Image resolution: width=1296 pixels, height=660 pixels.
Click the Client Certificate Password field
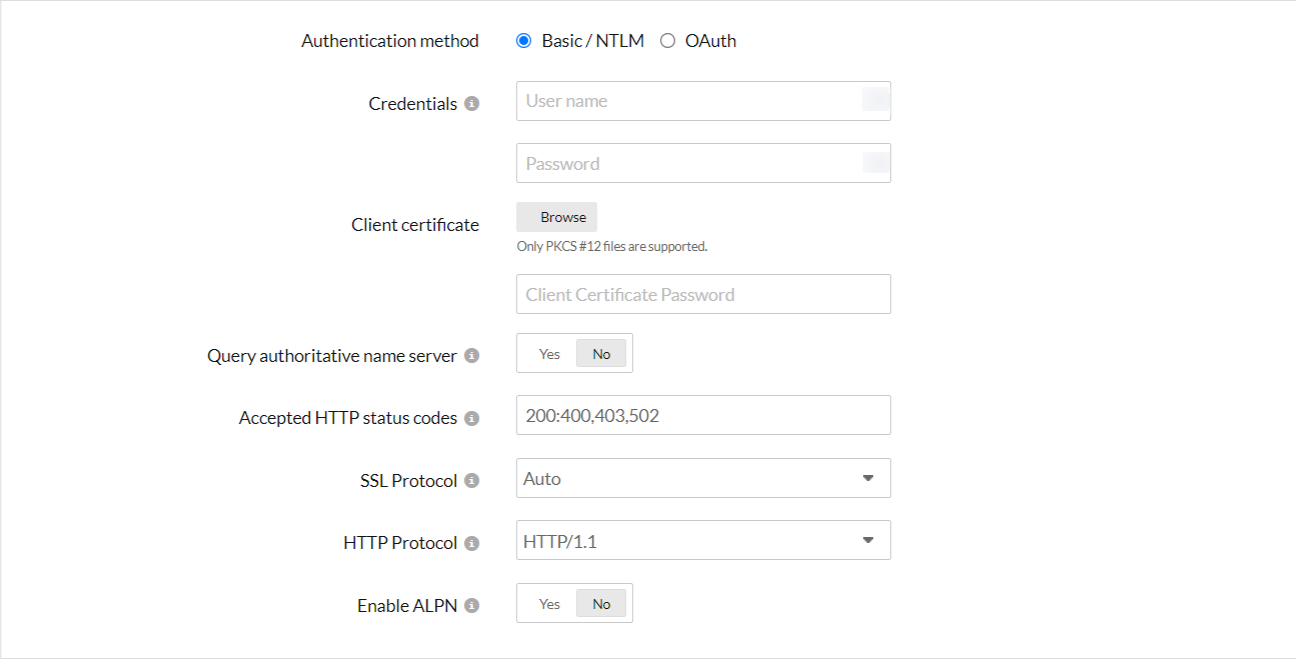703,295
